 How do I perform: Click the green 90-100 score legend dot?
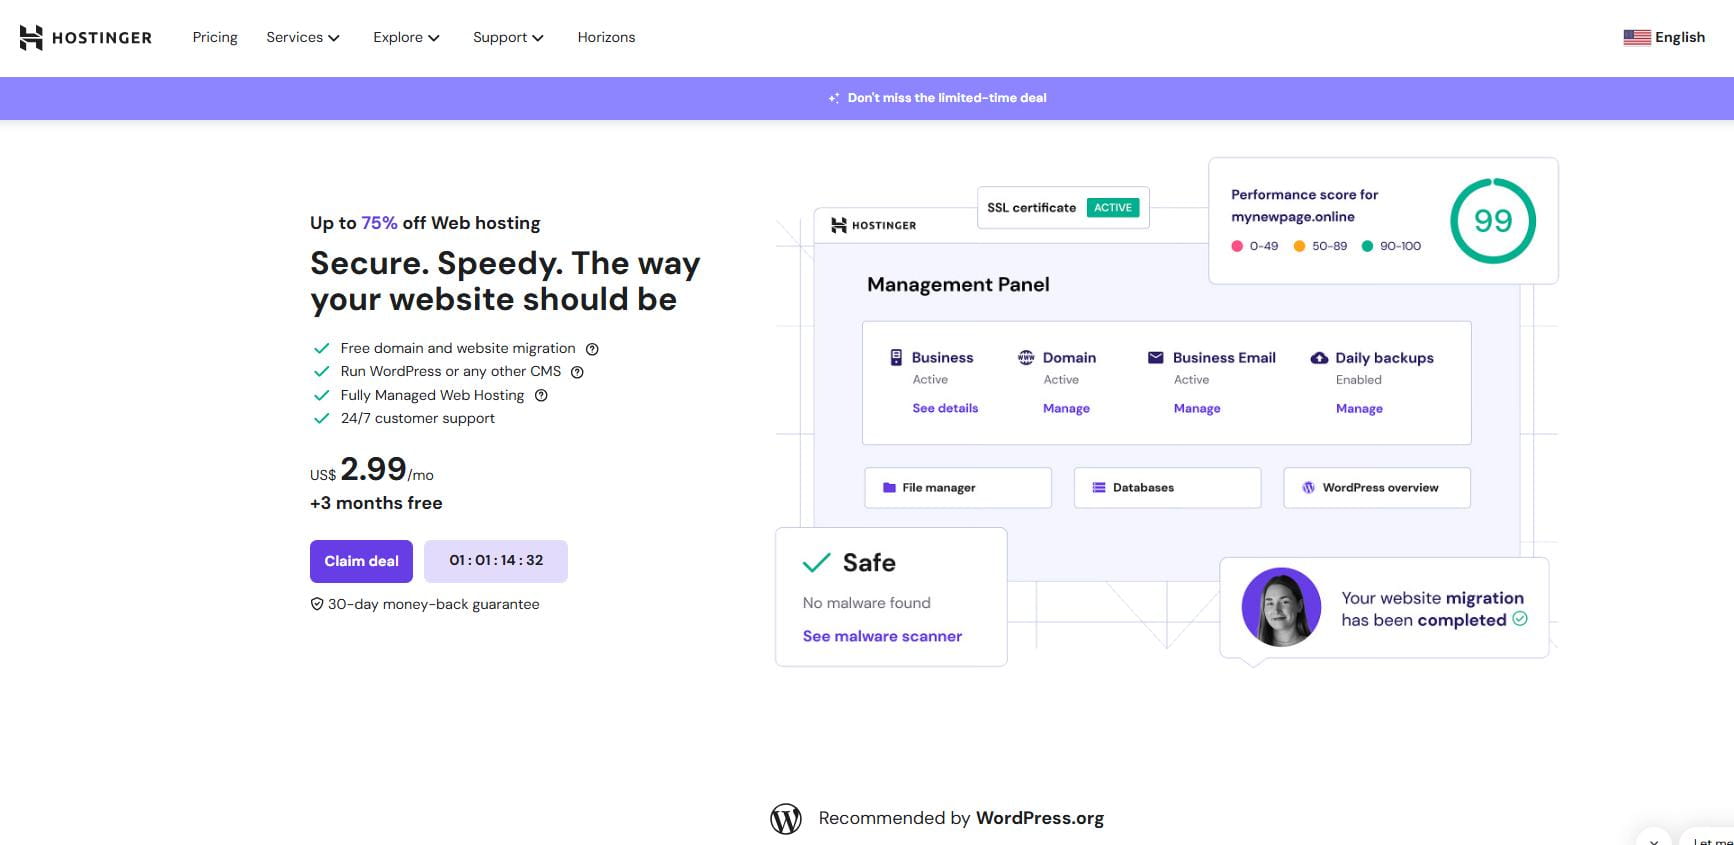tap(1367, 246)
